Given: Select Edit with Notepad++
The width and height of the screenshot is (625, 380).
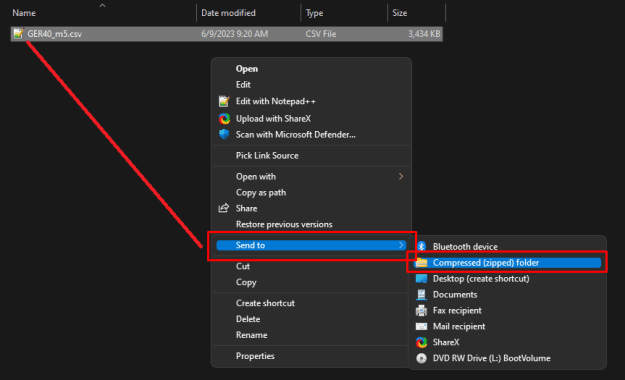Looking at the screenshot, I should click(275, 101).
